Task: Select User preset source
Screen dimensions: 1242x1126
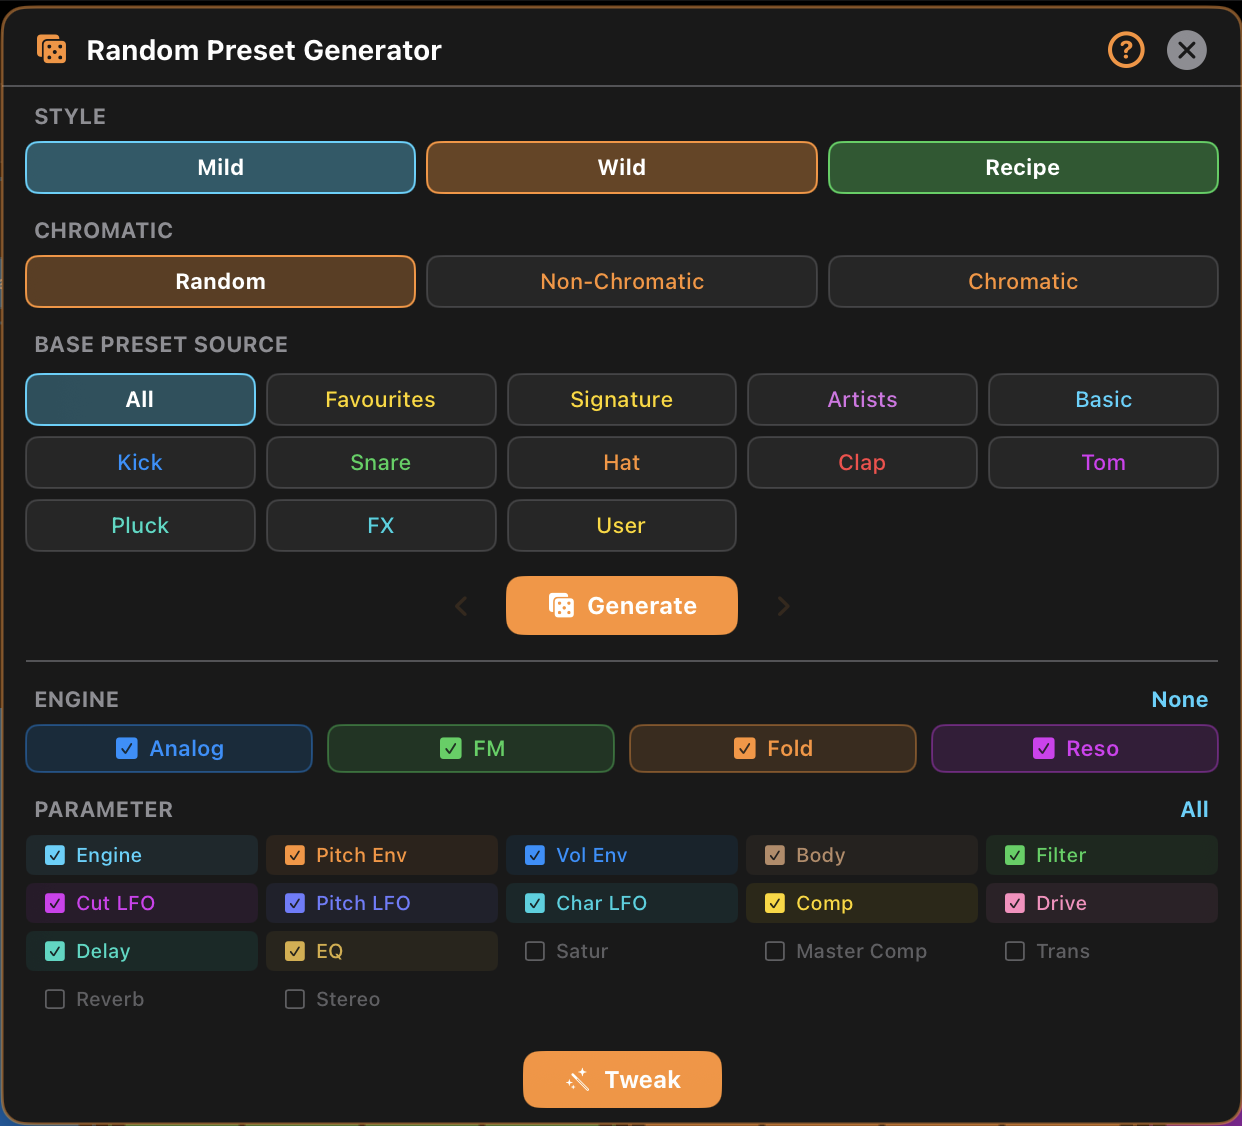Action: tap(622, 525)
